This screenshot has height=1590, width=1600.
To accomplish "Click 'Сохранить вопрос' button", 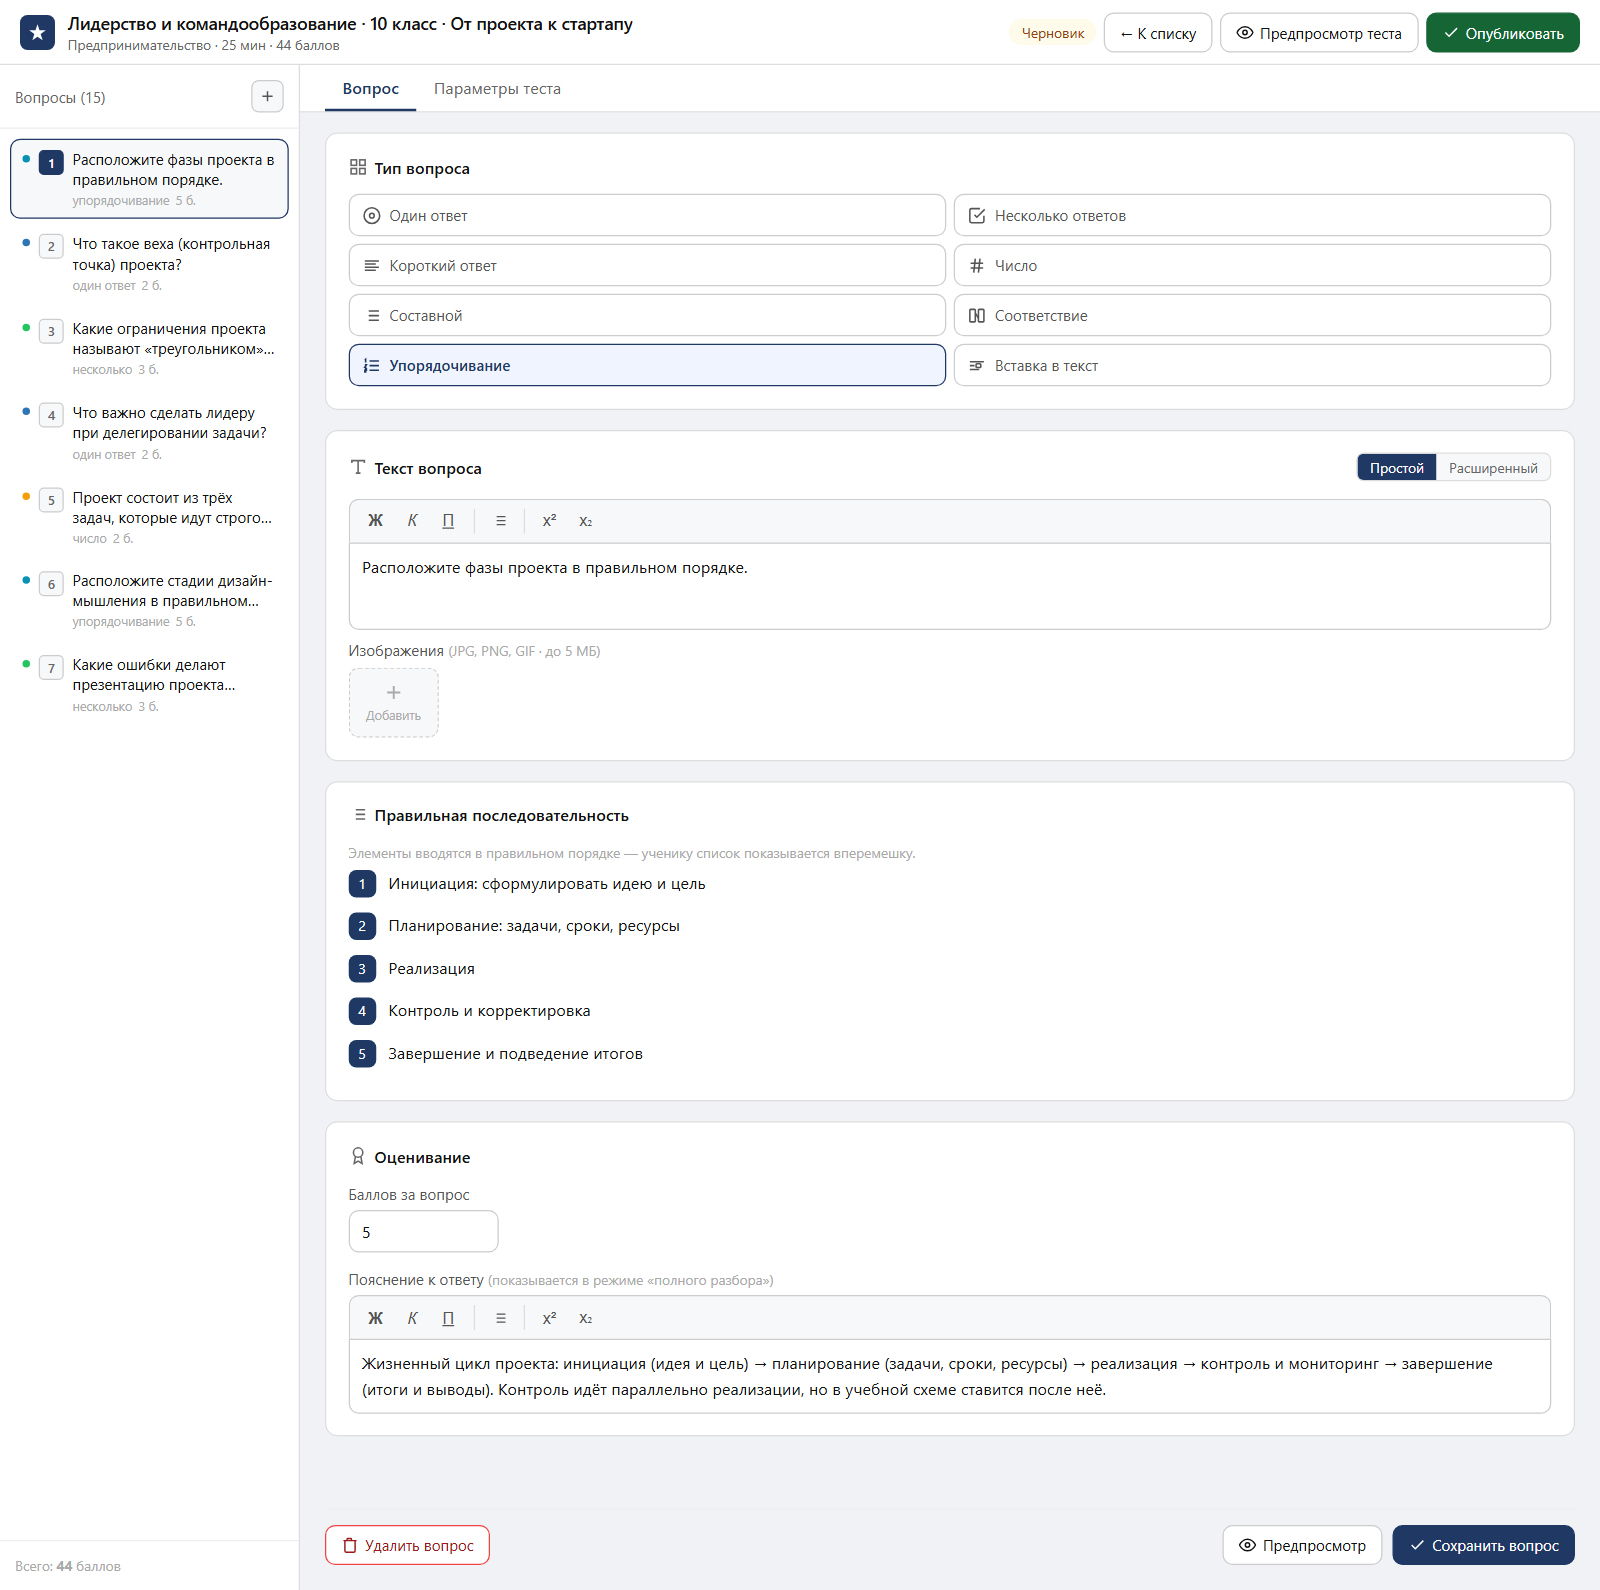I will point(1484,1545).
